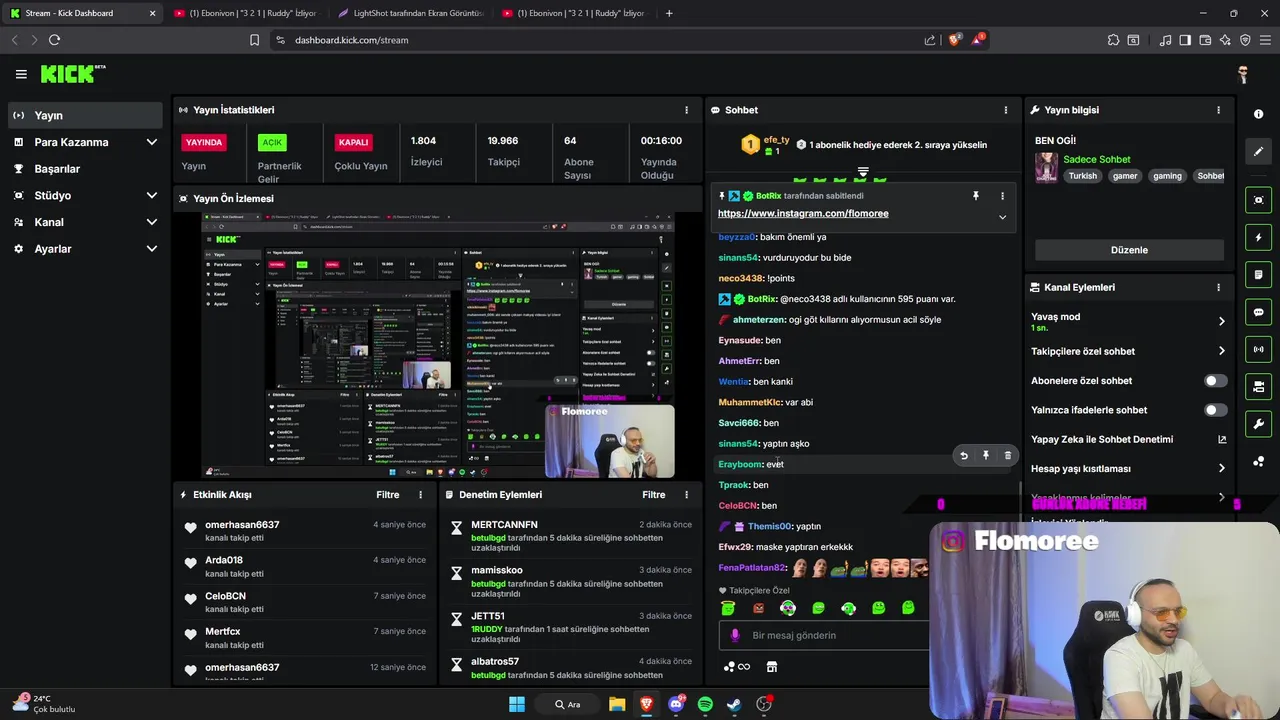1280x720 pixels.
Task: Open the Etkinlik Akışı panel three-dot menu
Action: coord(420,495)
